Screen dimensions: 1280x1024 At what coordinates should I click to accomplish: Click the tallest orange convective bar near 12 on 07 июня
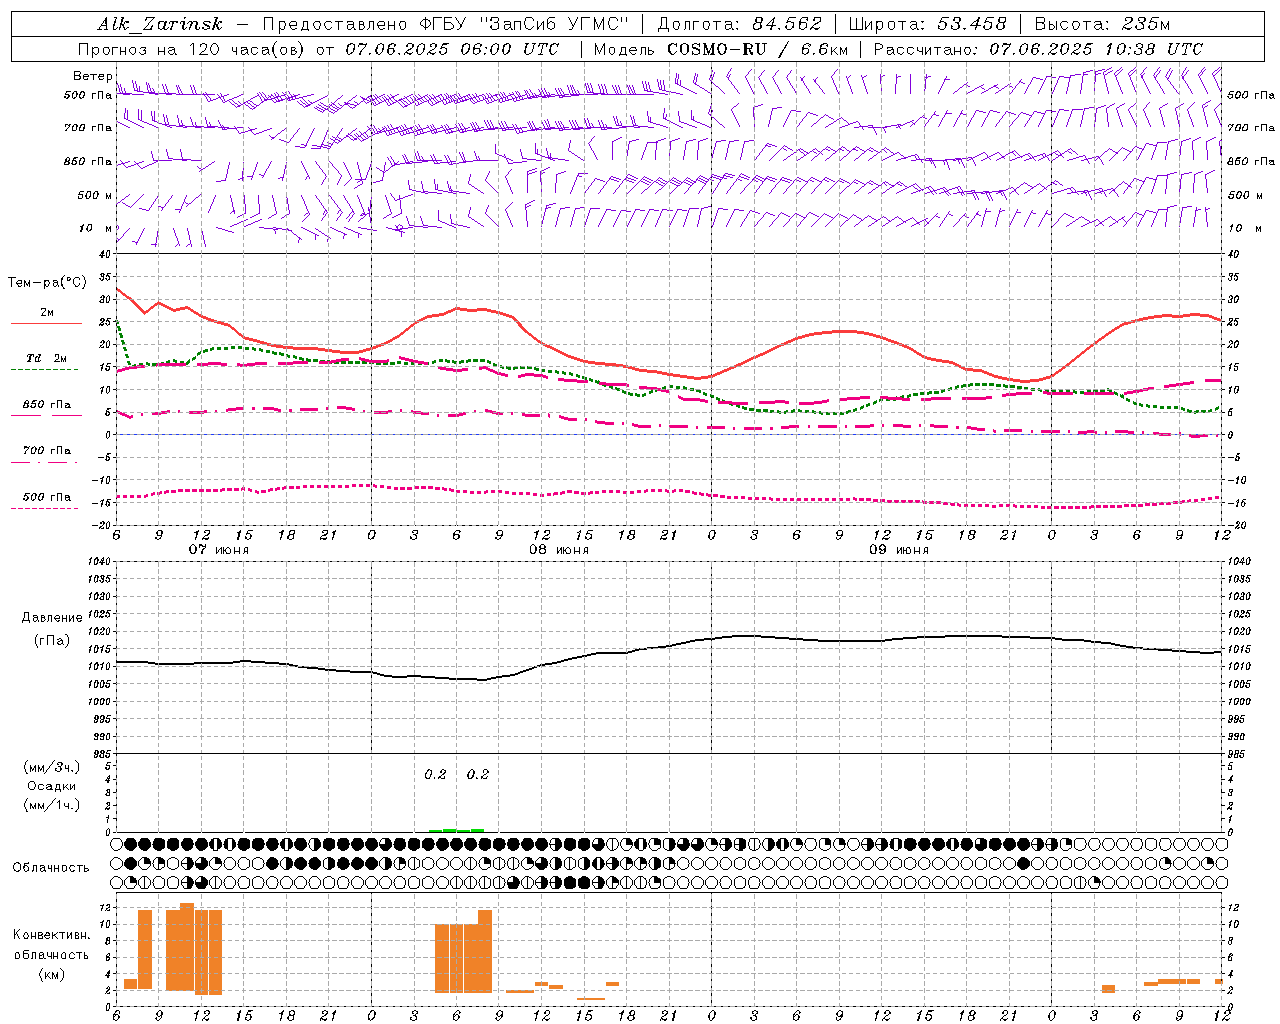pyautogui.click(x=187, y=947)
